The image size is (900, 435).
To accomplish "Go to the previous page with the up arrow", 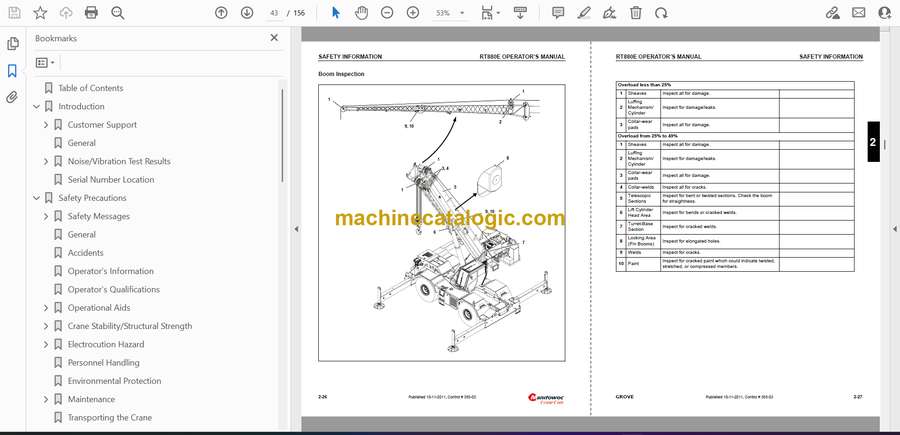I will (221, 13).
